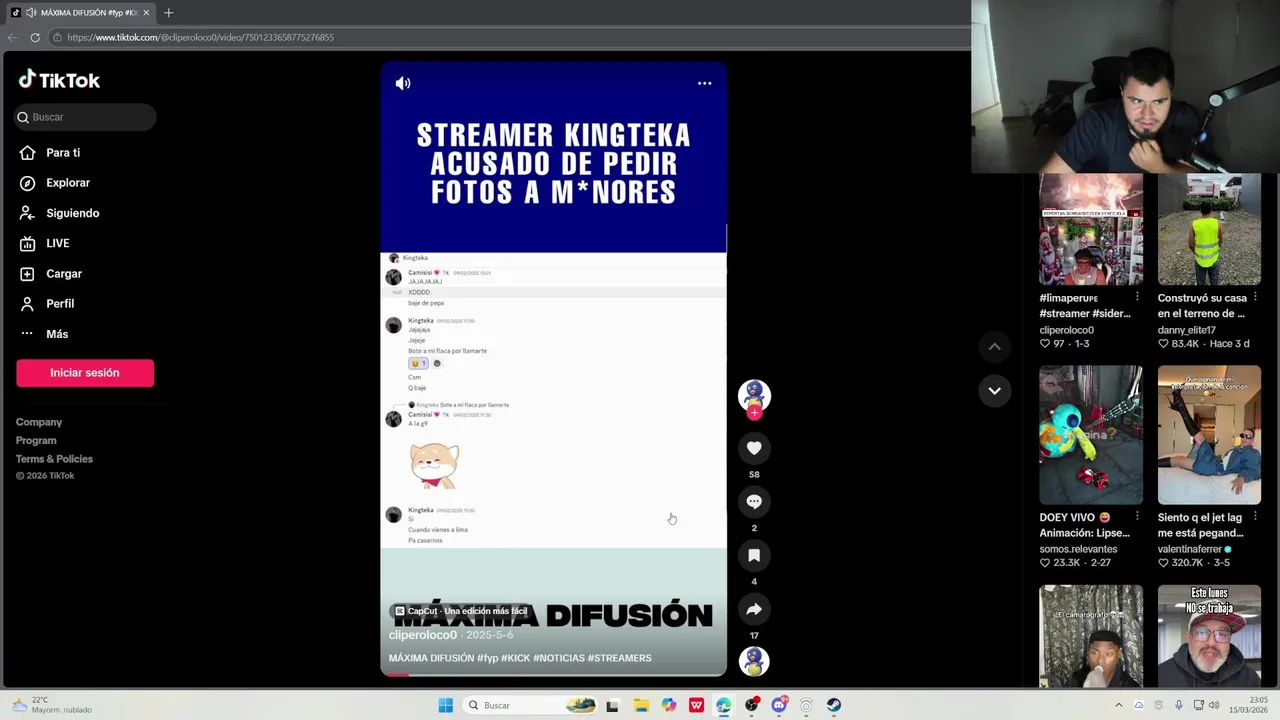Click the #fyp hashtag in the caption
Screen dimensions: 1280x720
click(x=488, y=658)
